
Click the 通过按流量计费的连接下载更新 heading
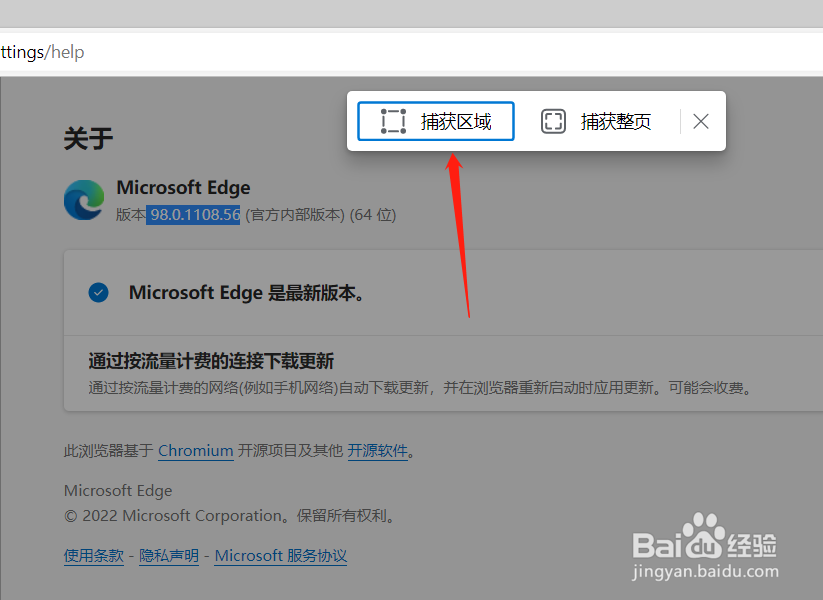[x=211, y=361]
